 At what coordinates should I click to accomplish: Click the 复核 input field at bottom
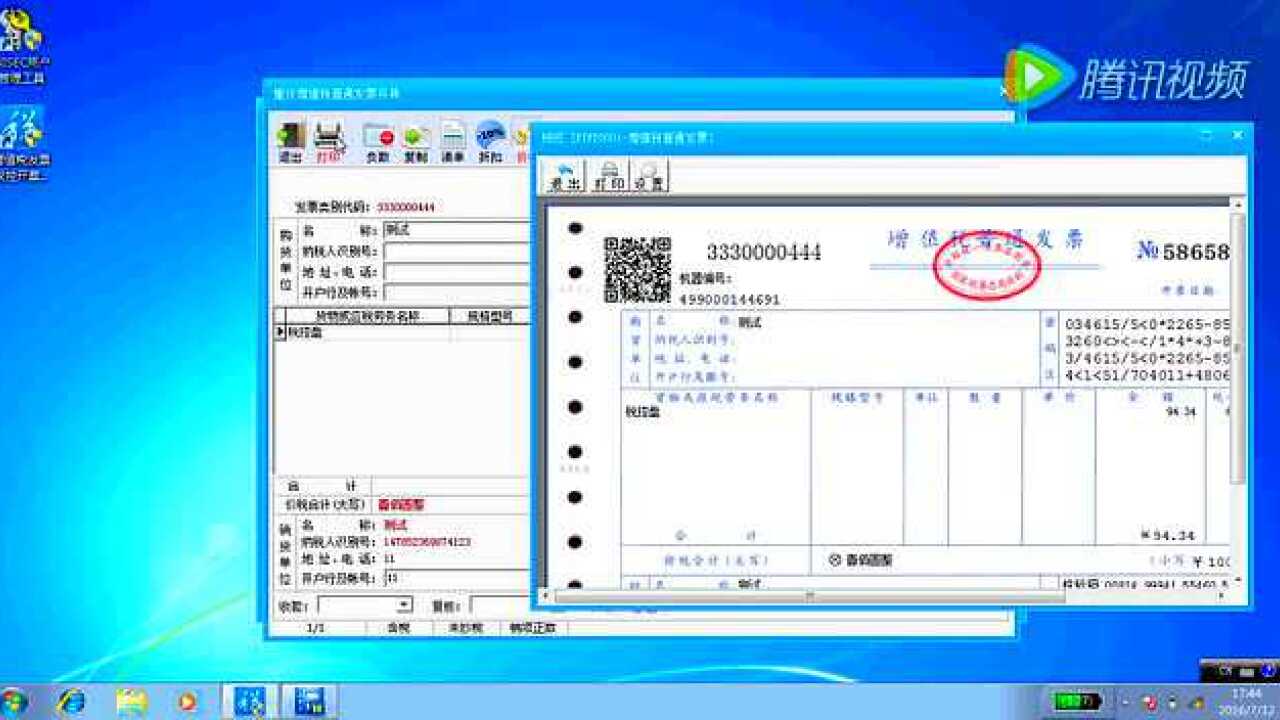500,605
